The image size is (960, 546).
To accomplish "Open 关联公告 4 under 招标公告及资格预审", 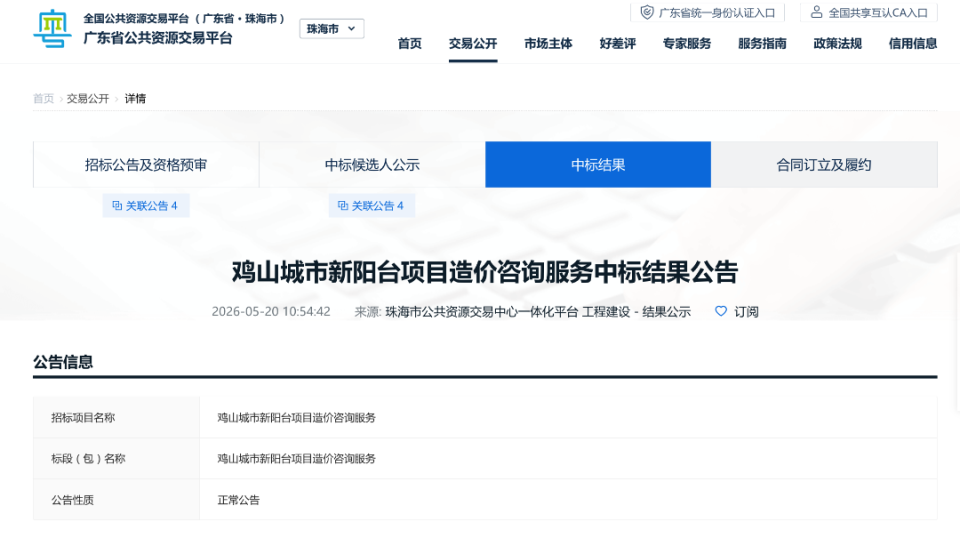I will 146,206.
